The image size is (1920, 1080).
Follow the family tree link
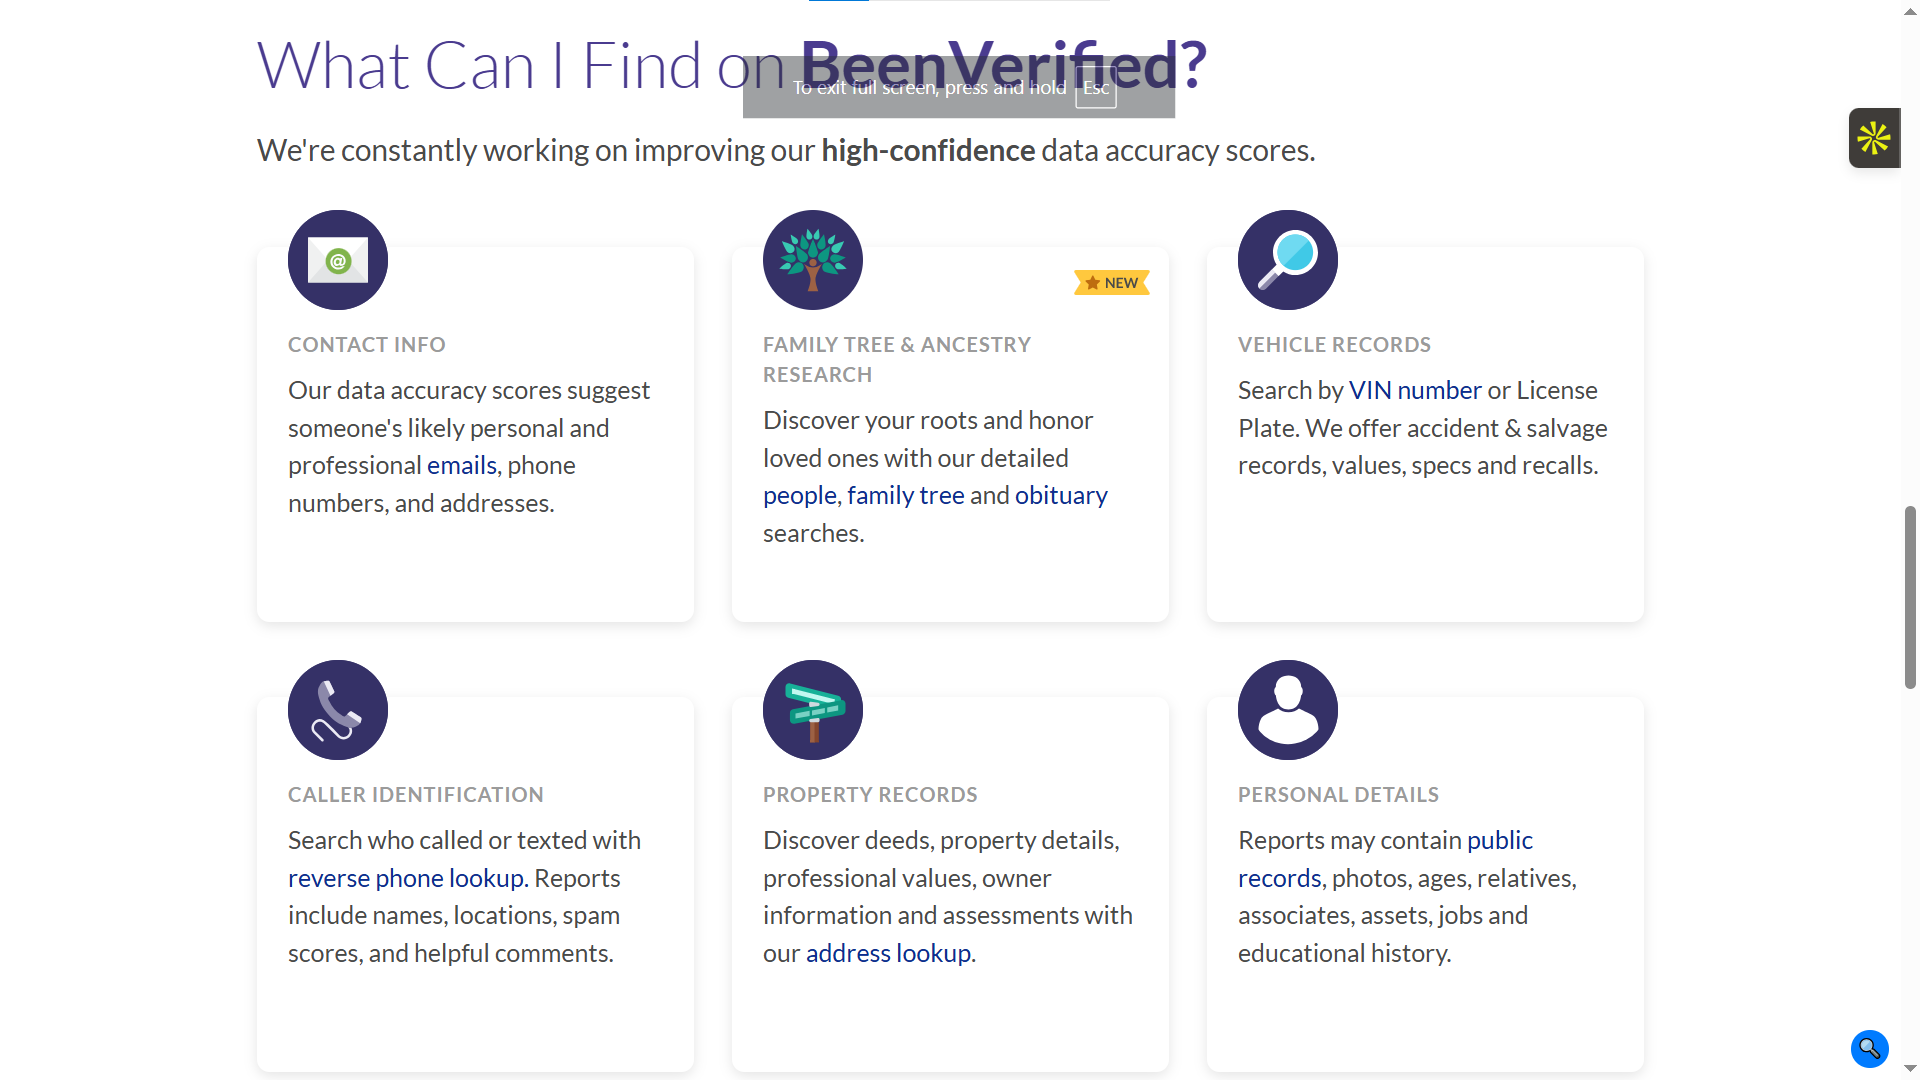pos(906,496)
